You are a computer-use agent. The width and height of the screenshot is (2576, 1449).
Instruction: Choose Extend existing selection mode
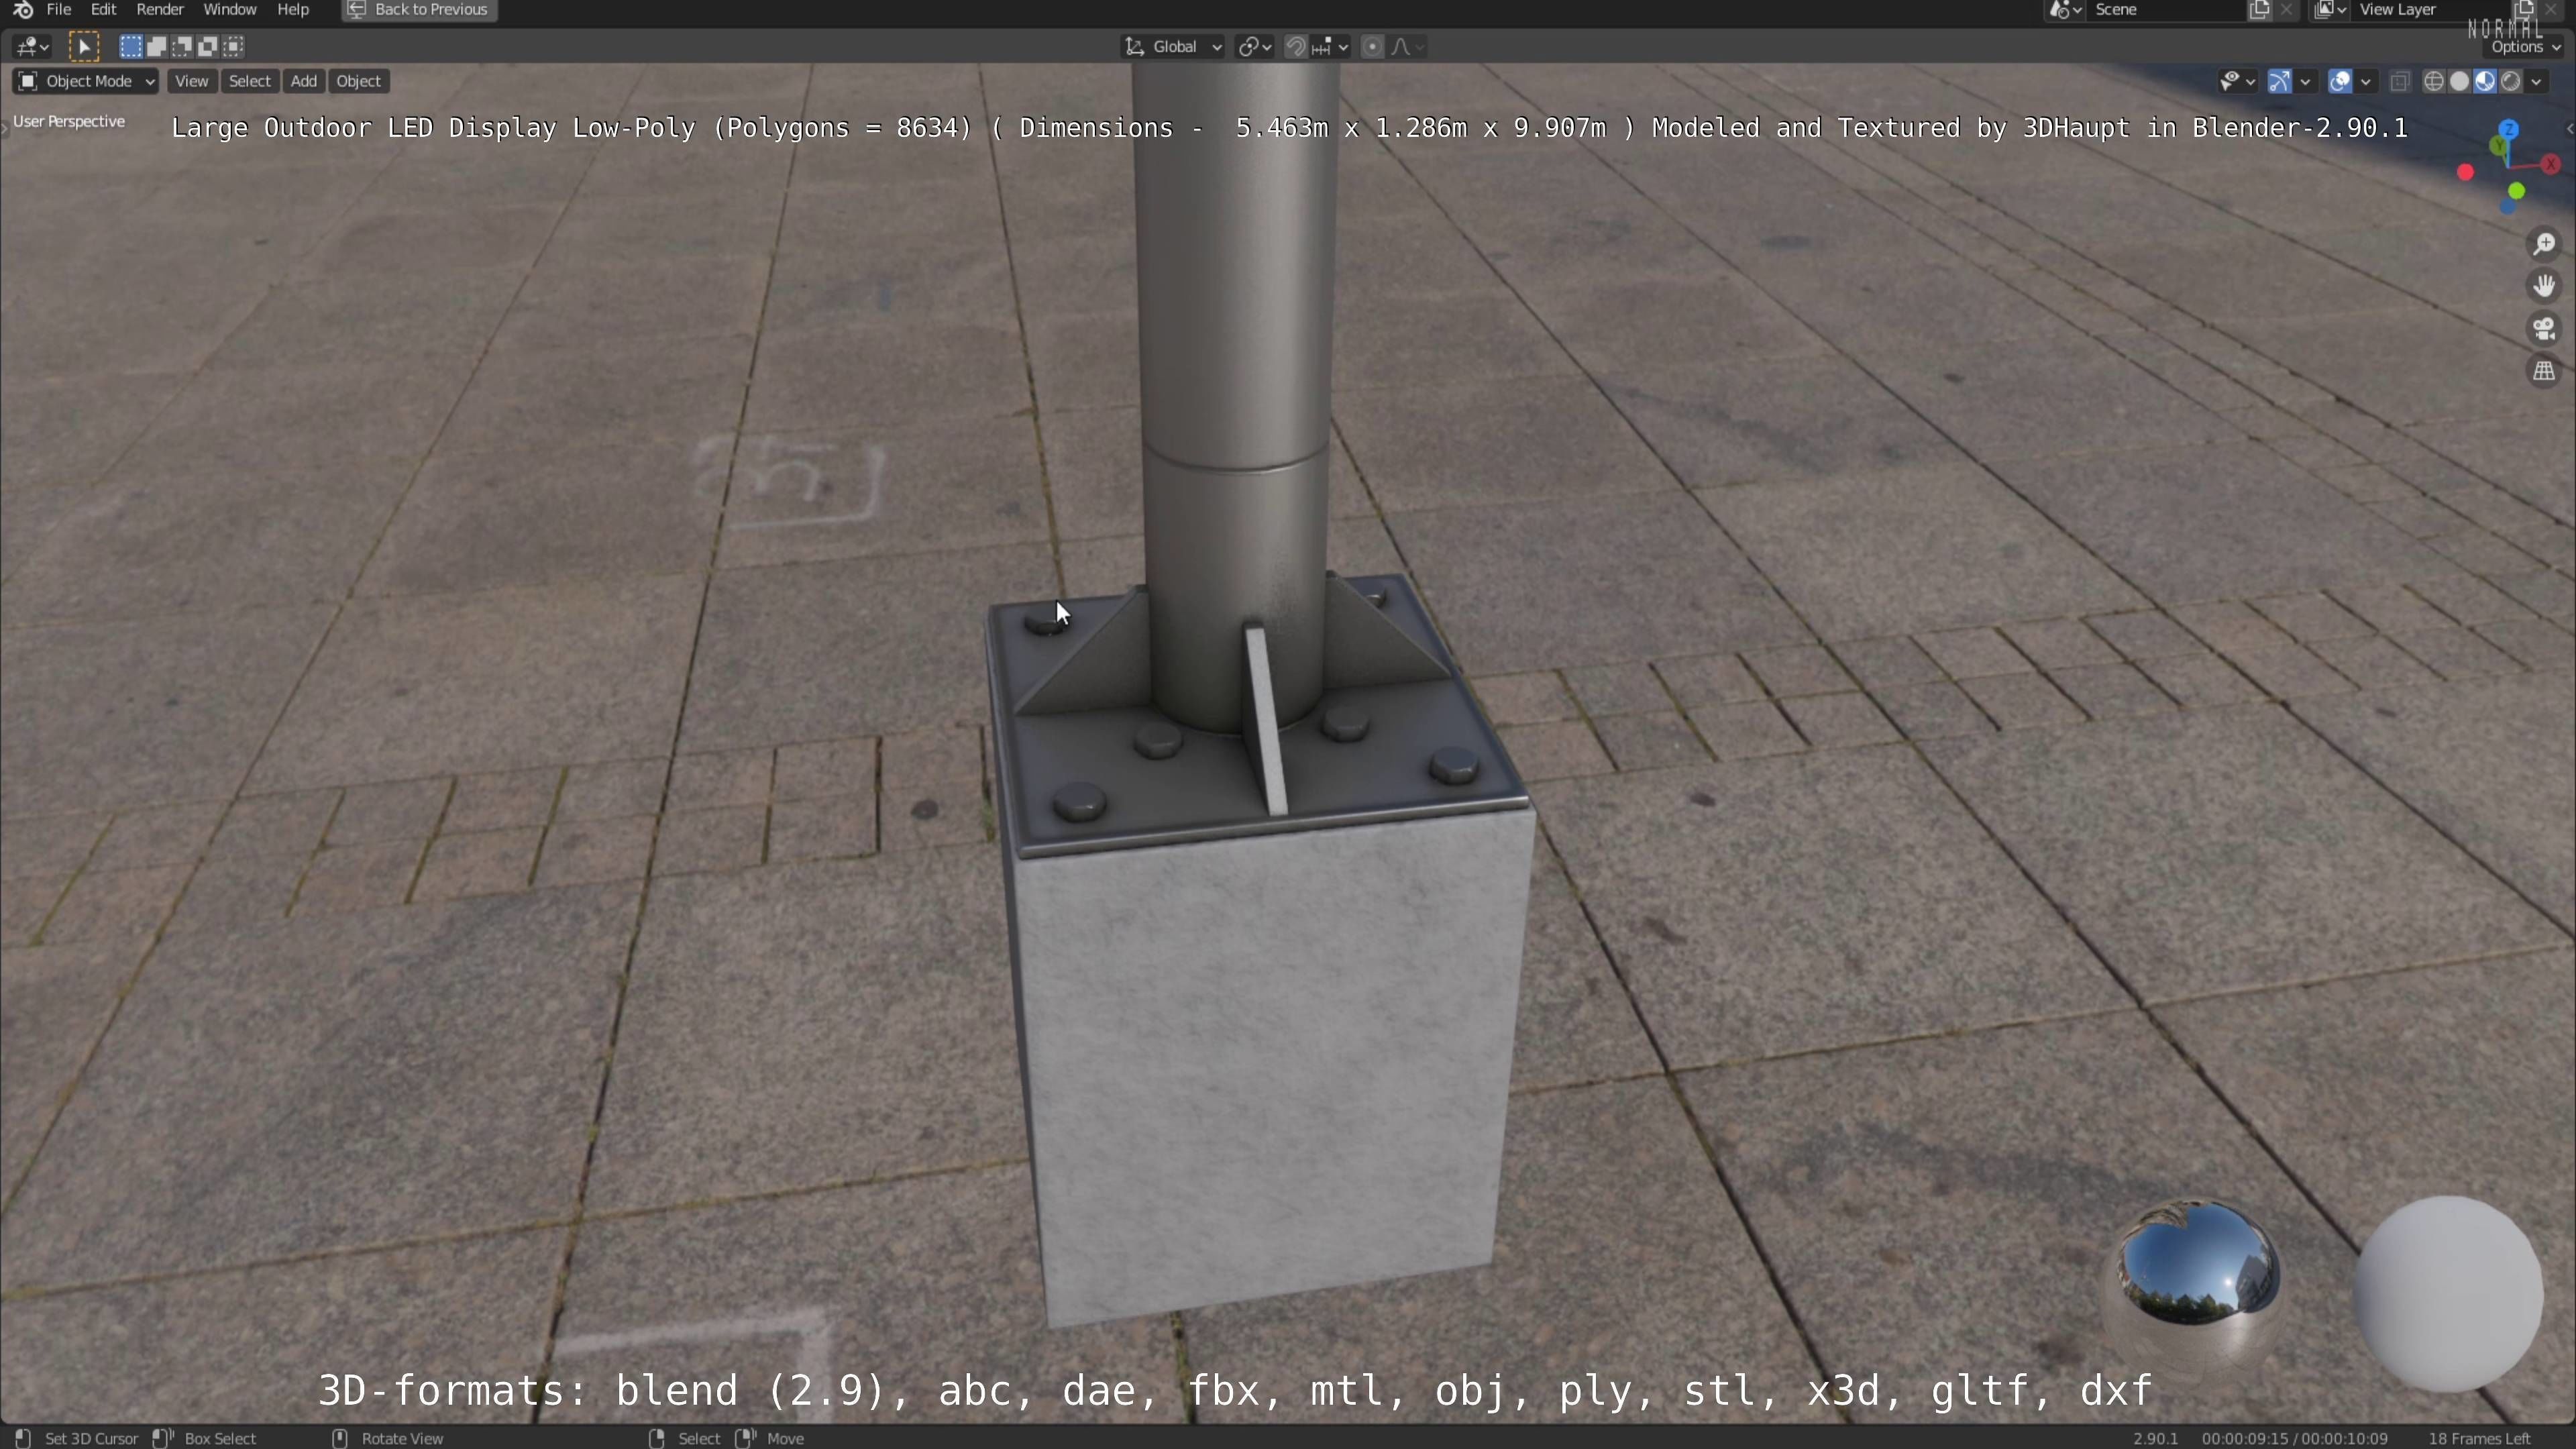click(157, 46)
